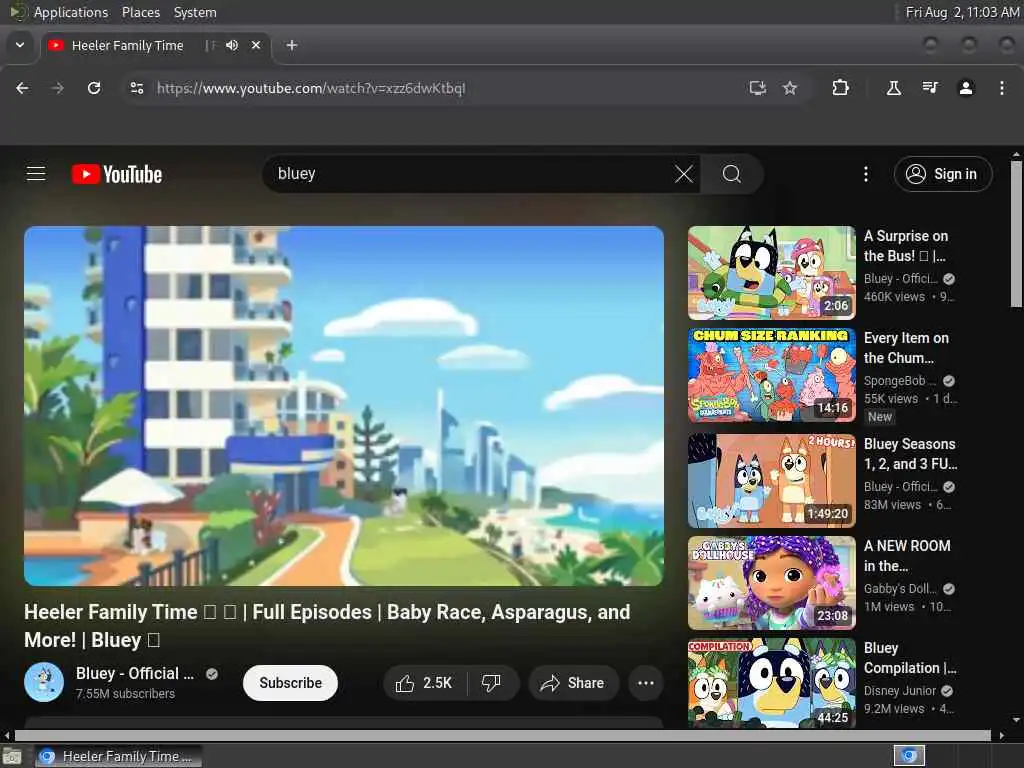This screenshot has width=1024, height=768.
Task: Click workspace switcher in bottom panel
Action: (x=909, y=756)
